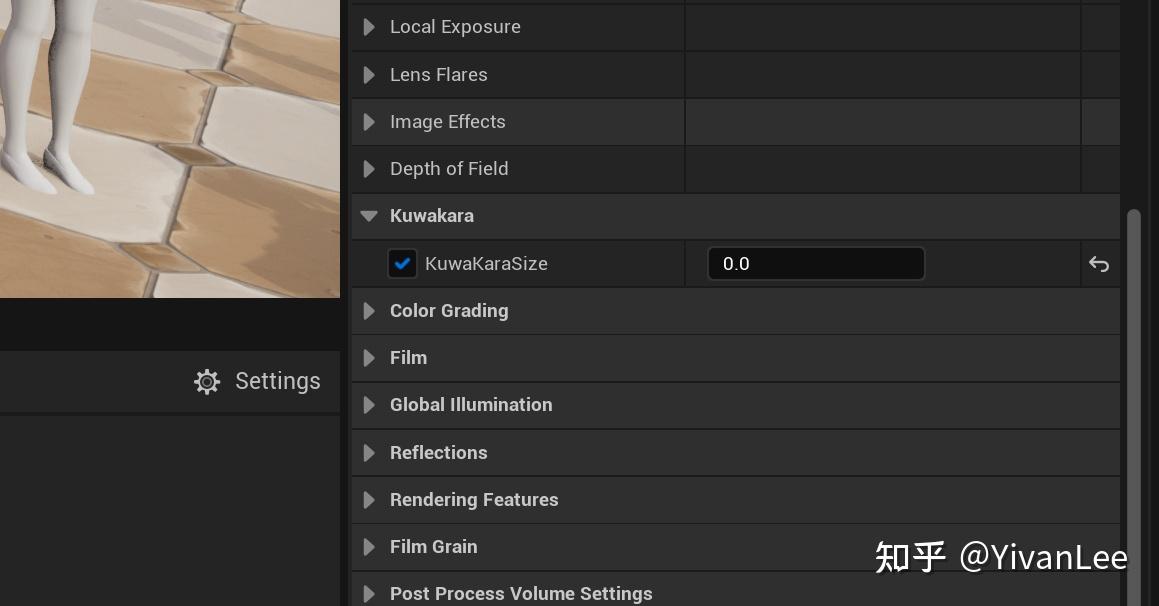Expand the Lens Flares section

pos(369,74)
